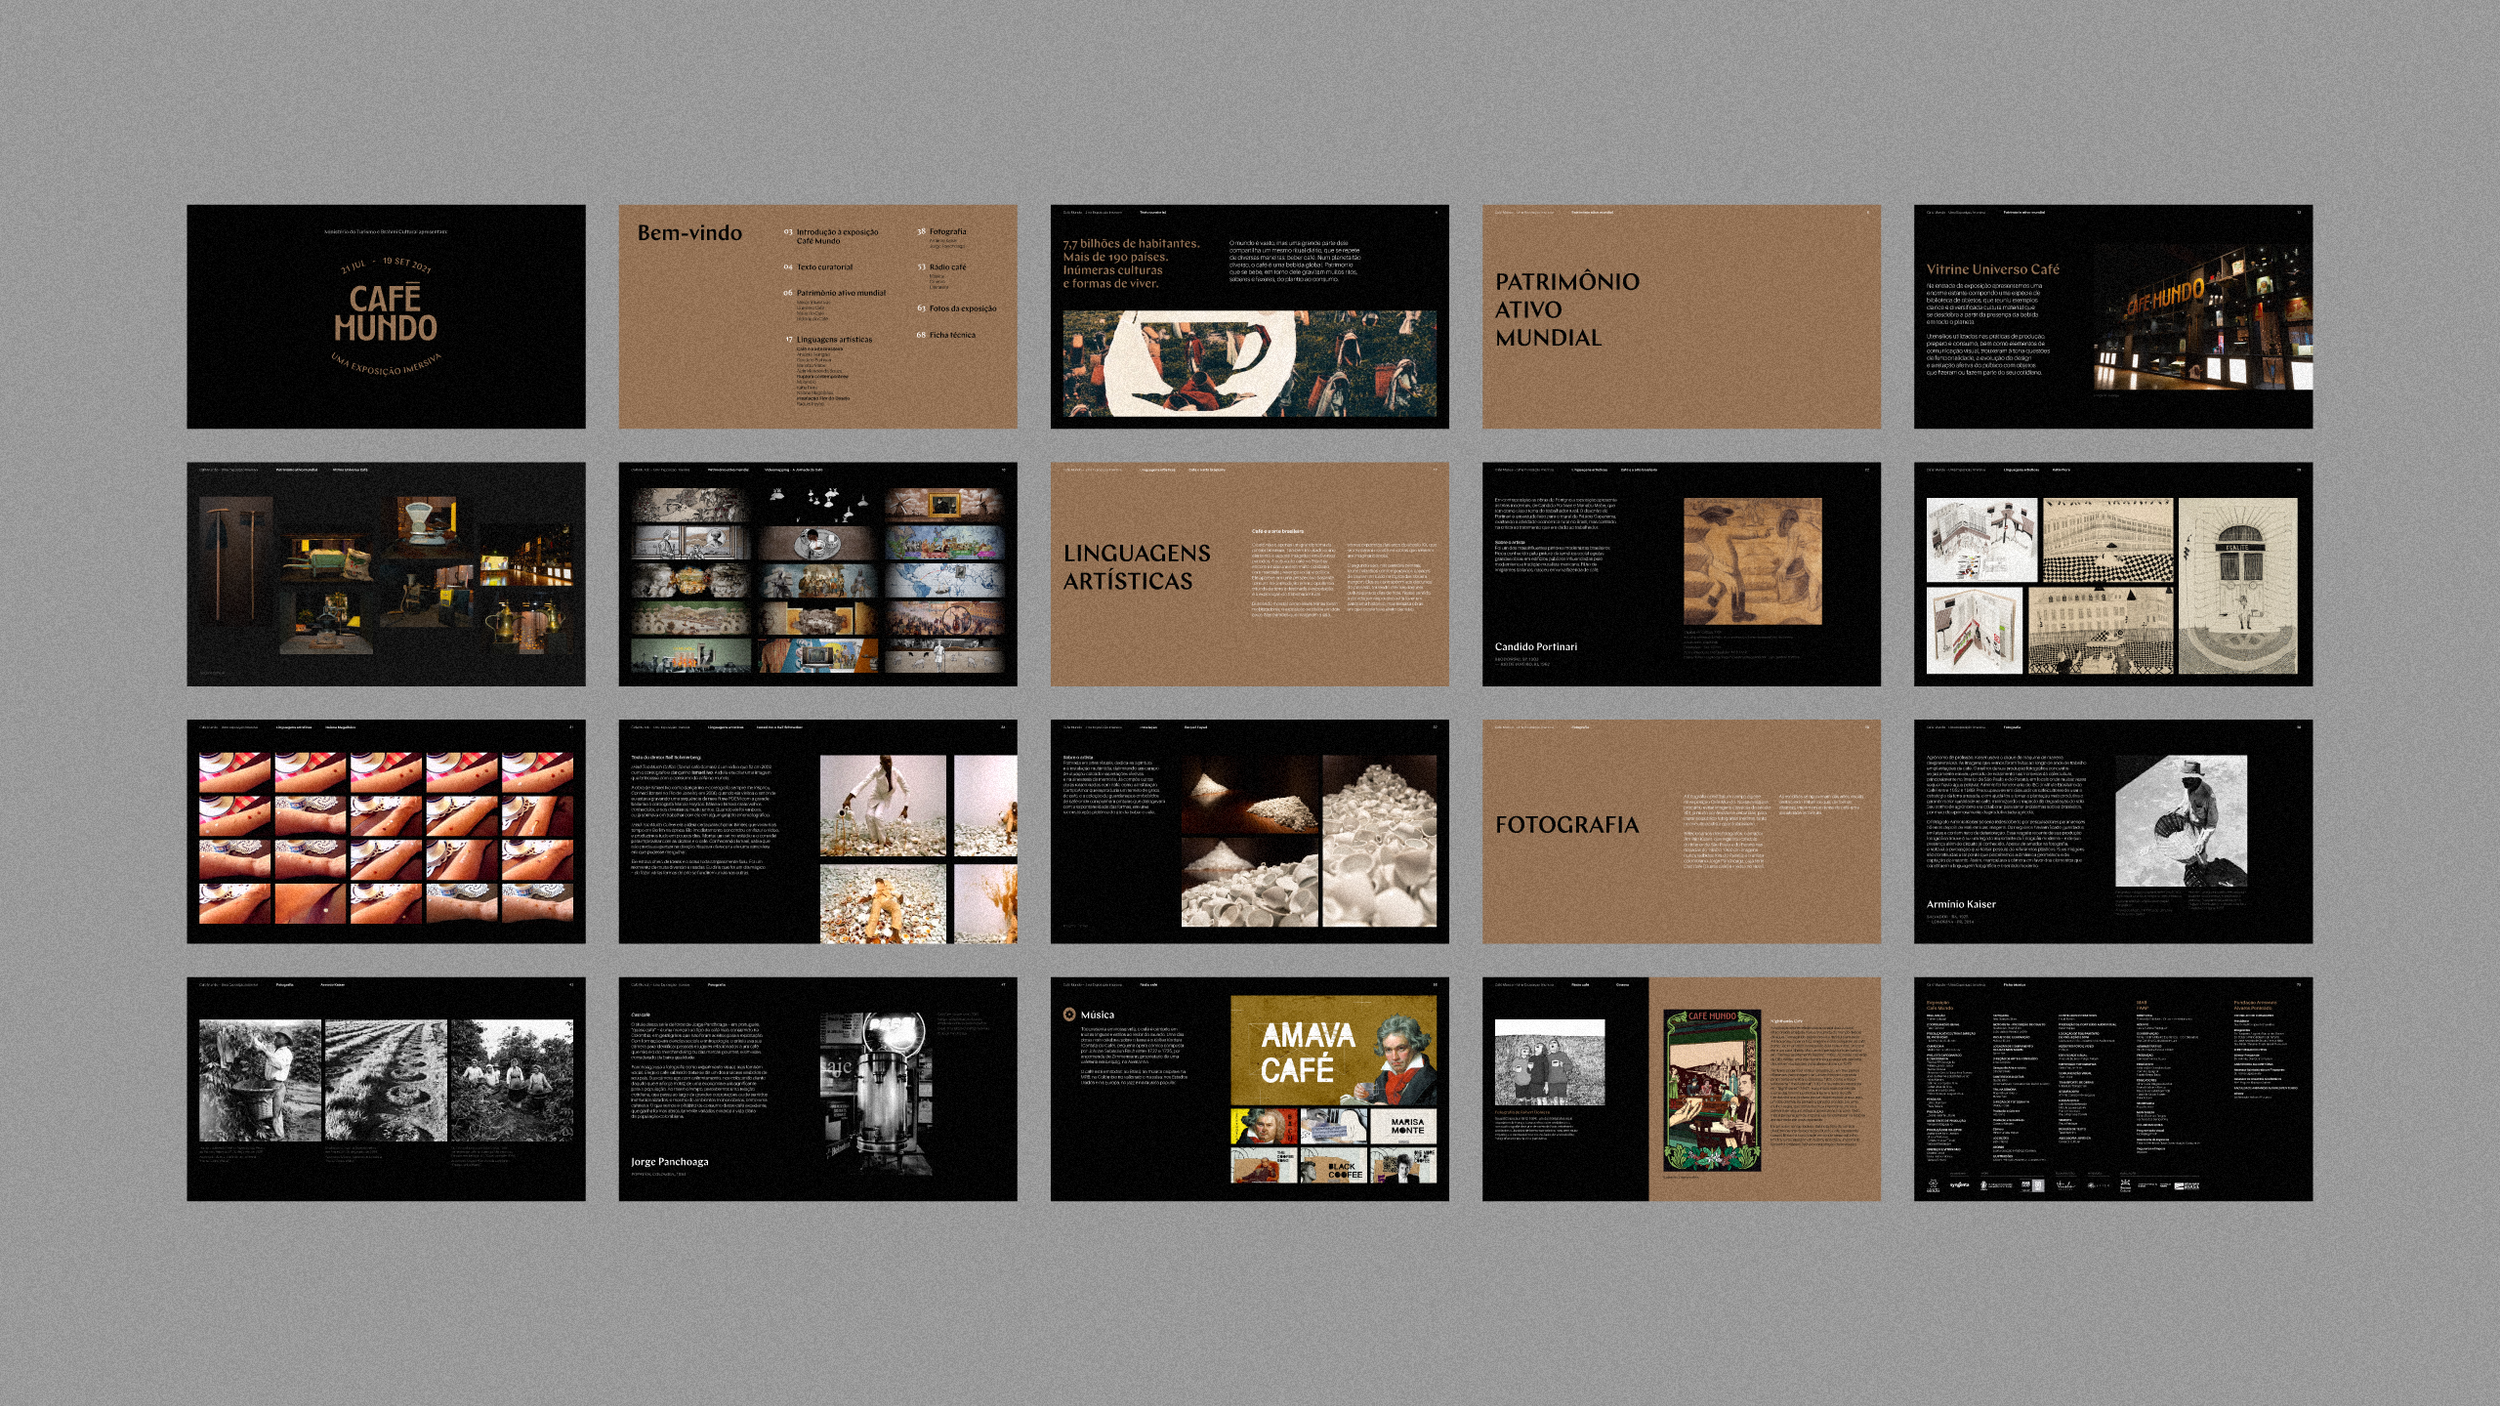Click 'Texto curatorial' in the contents list
The width and height of the screenshot is (2500, 1406).
coord(824,267)
